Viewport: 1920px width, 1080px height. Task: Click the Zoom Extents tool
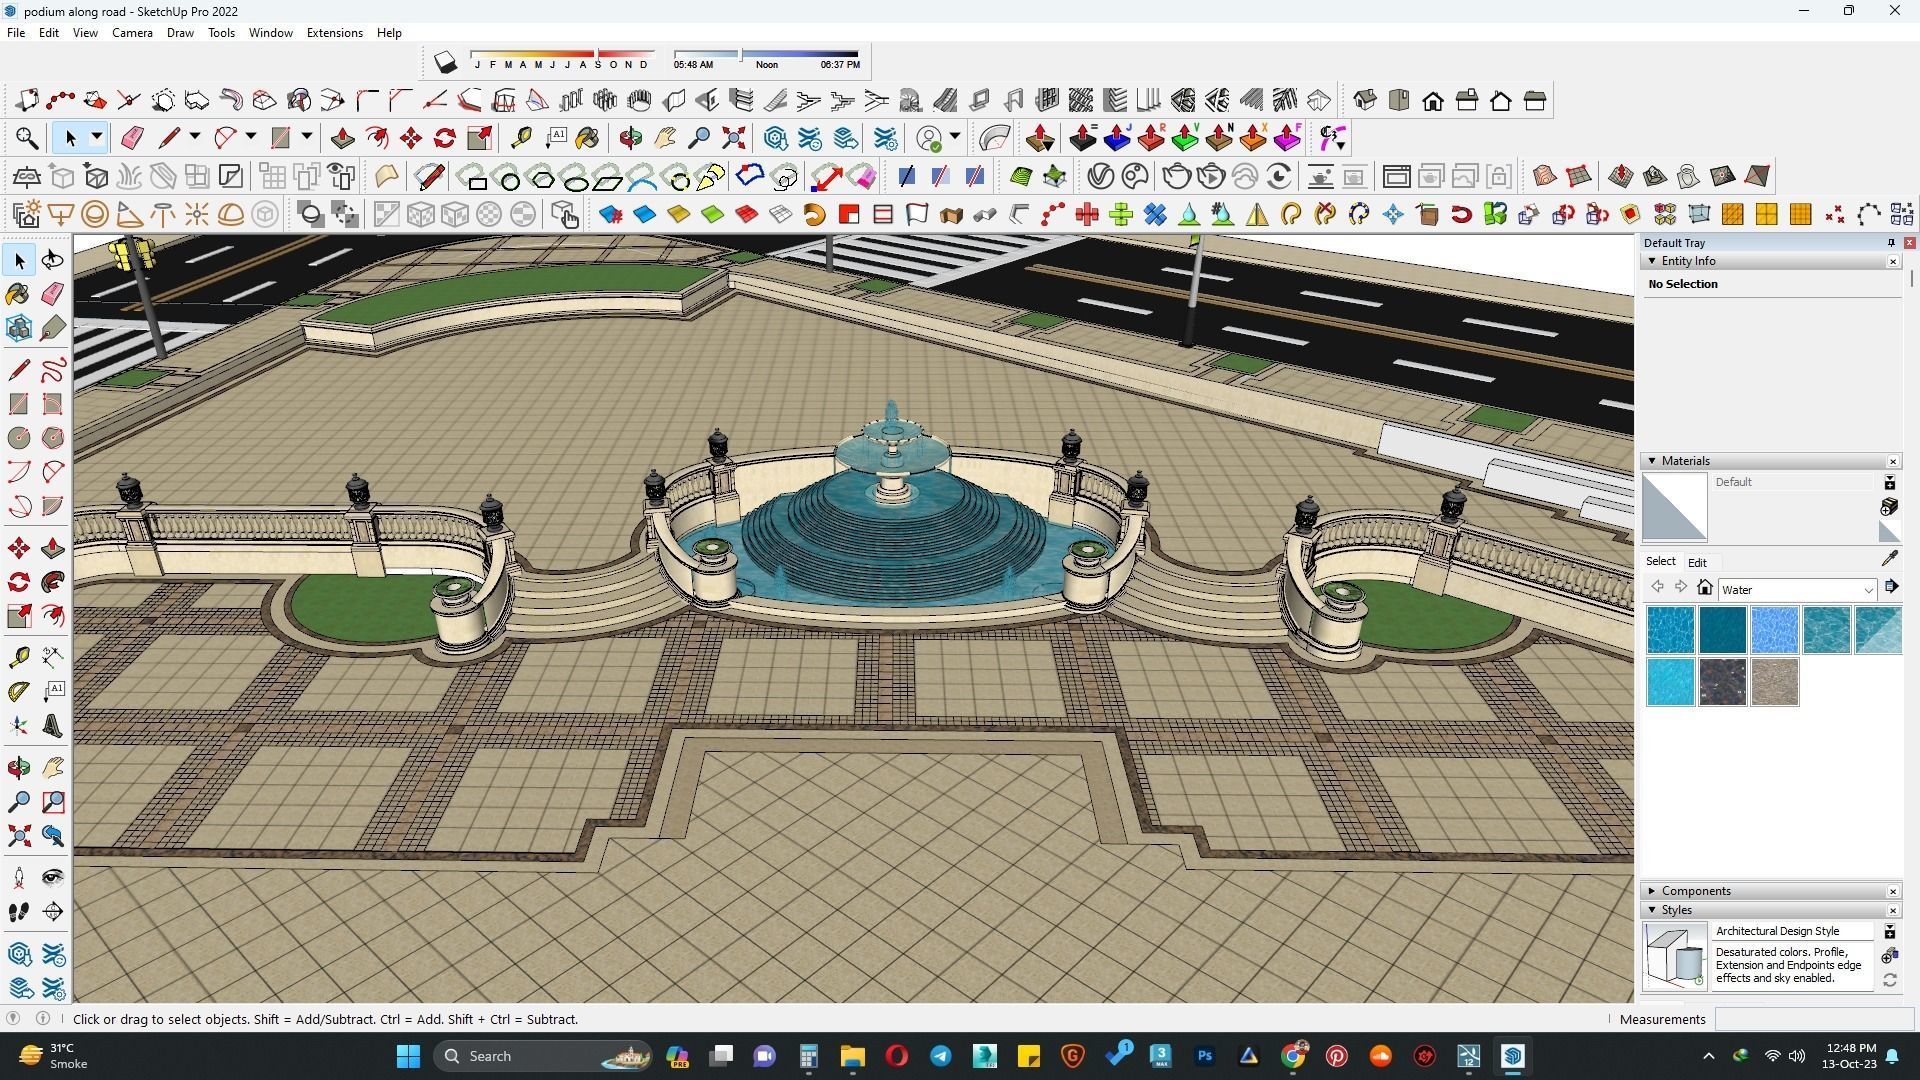[x=18, y=836]
